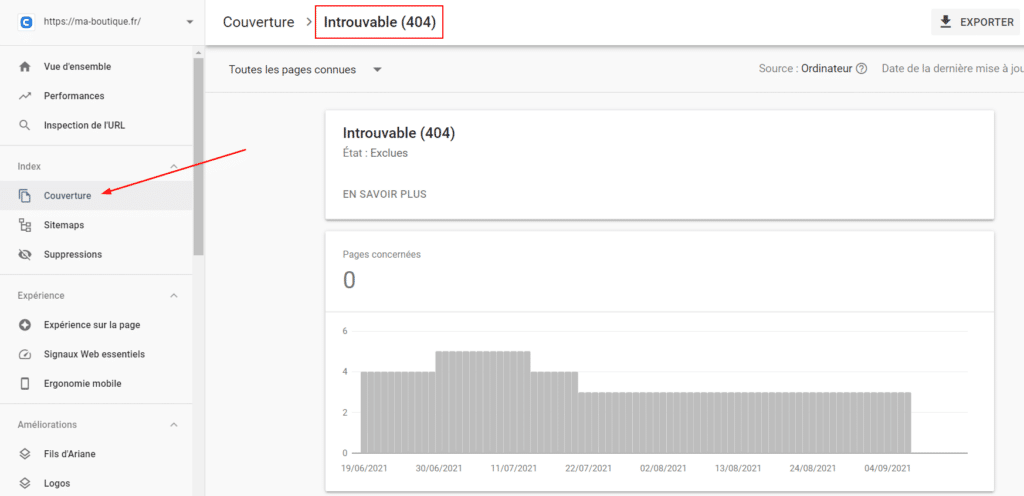Select Couverture in the sidebar
Screen dimensions: 1024x496
[67, 196]
